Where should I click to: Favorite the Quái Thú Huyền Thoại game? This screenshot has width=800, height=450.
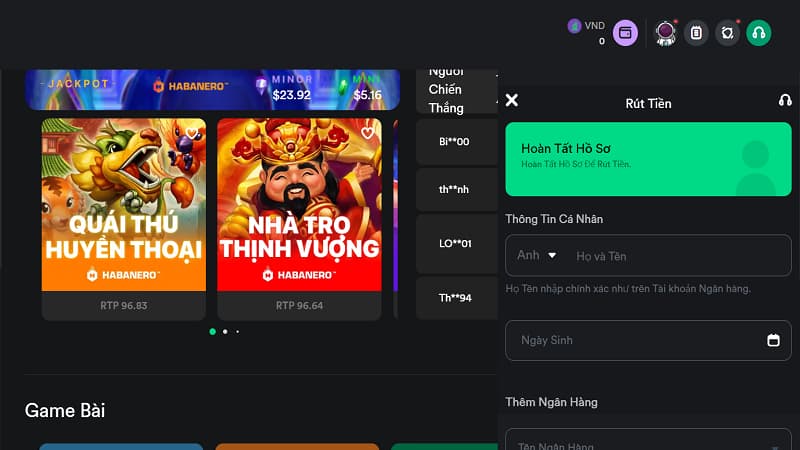(x=192, y=133)
